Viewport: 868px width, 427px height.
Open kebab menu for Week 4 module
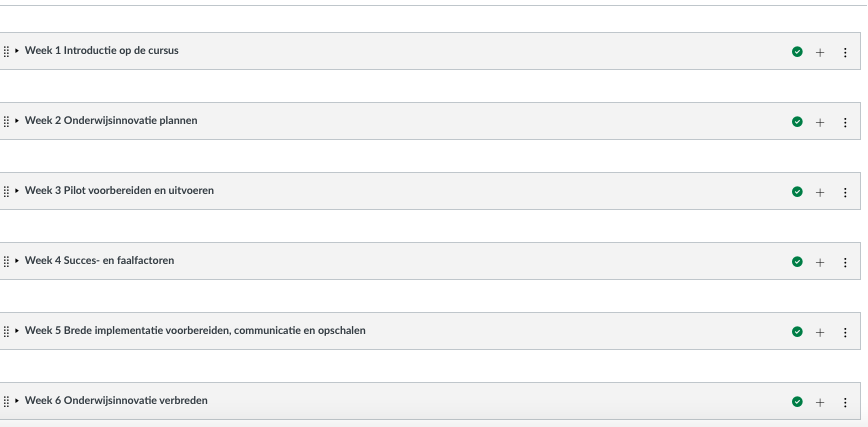(x=845, y=261)
